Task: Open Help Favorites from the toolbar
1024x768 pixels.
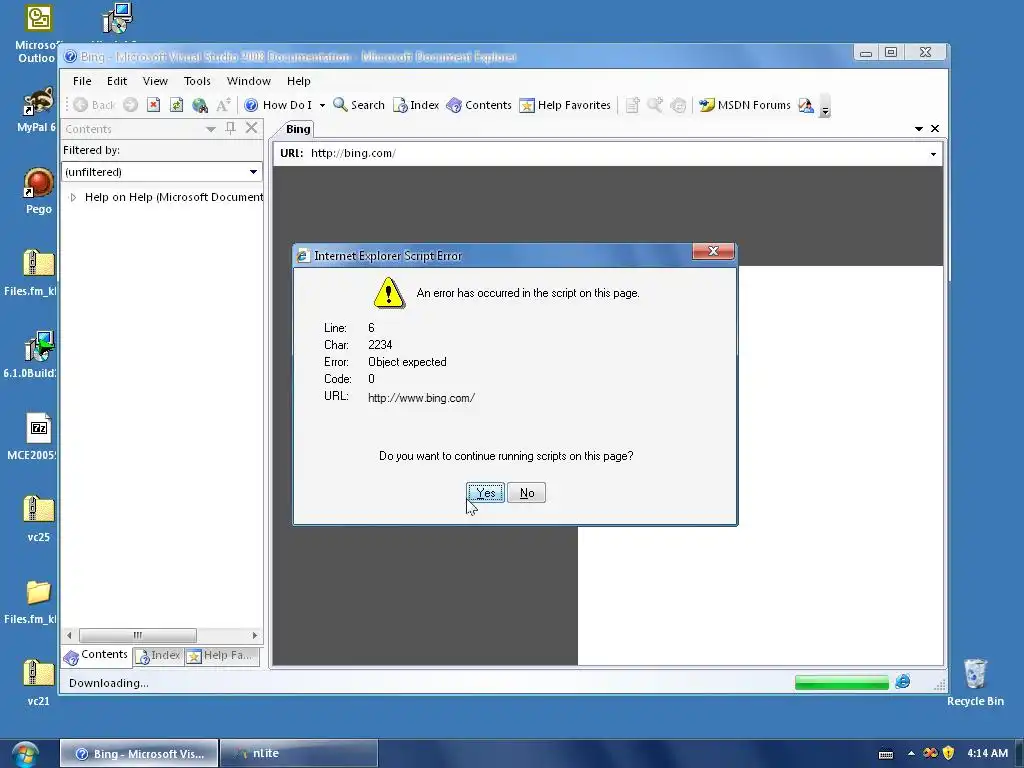Action: click(565, 105)
